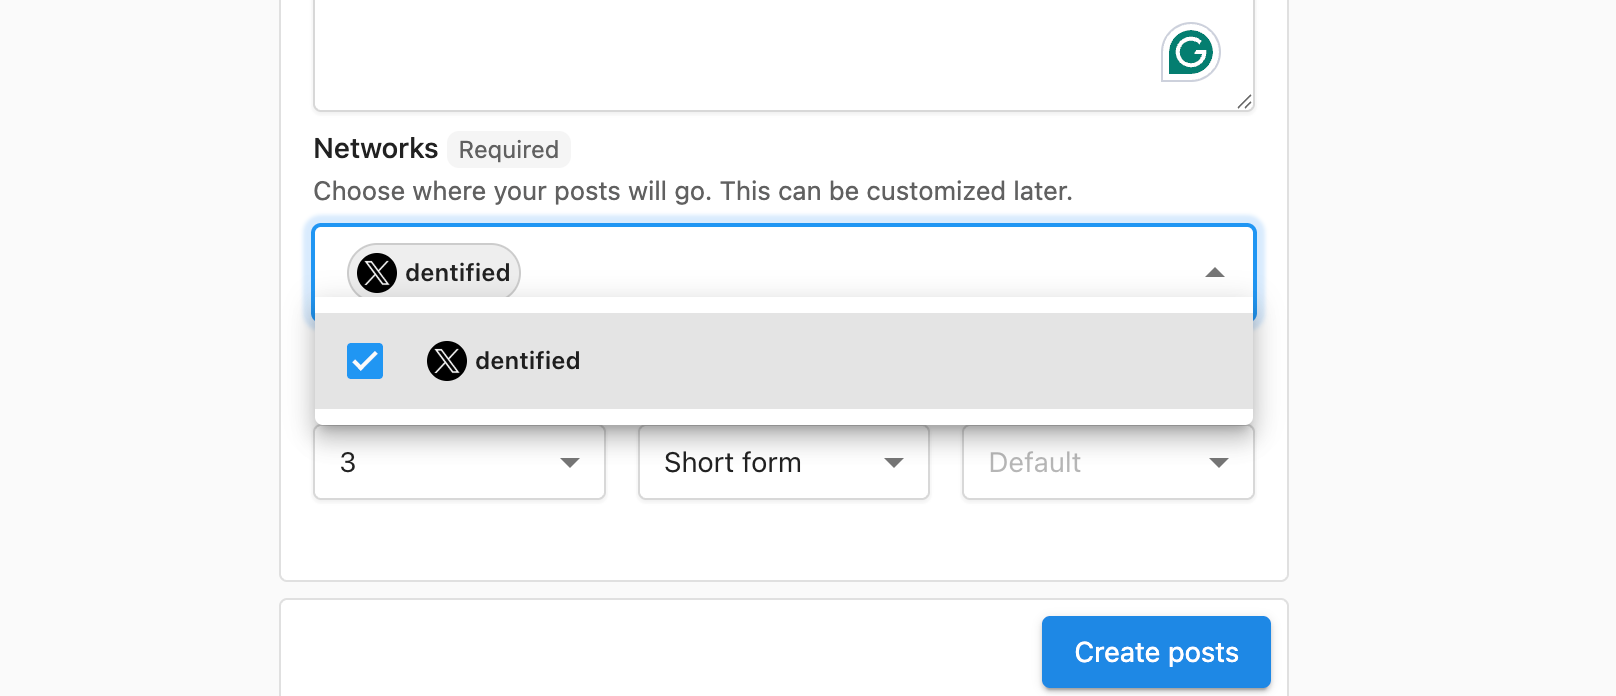Click the 'Choose where your posts will go' text

693,191
